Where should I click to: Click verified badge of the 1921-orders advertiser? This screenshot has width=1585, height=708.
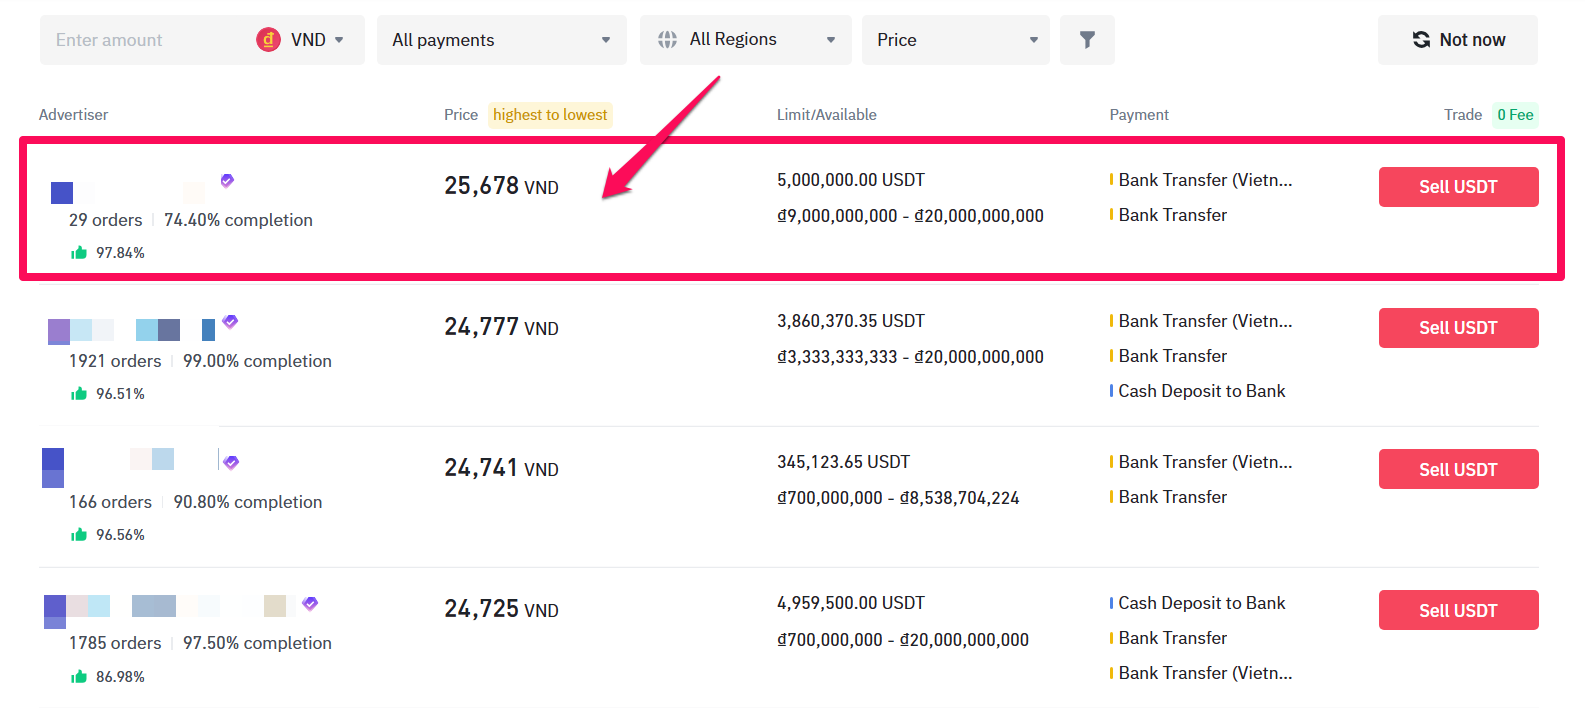[x=230, y=322]
